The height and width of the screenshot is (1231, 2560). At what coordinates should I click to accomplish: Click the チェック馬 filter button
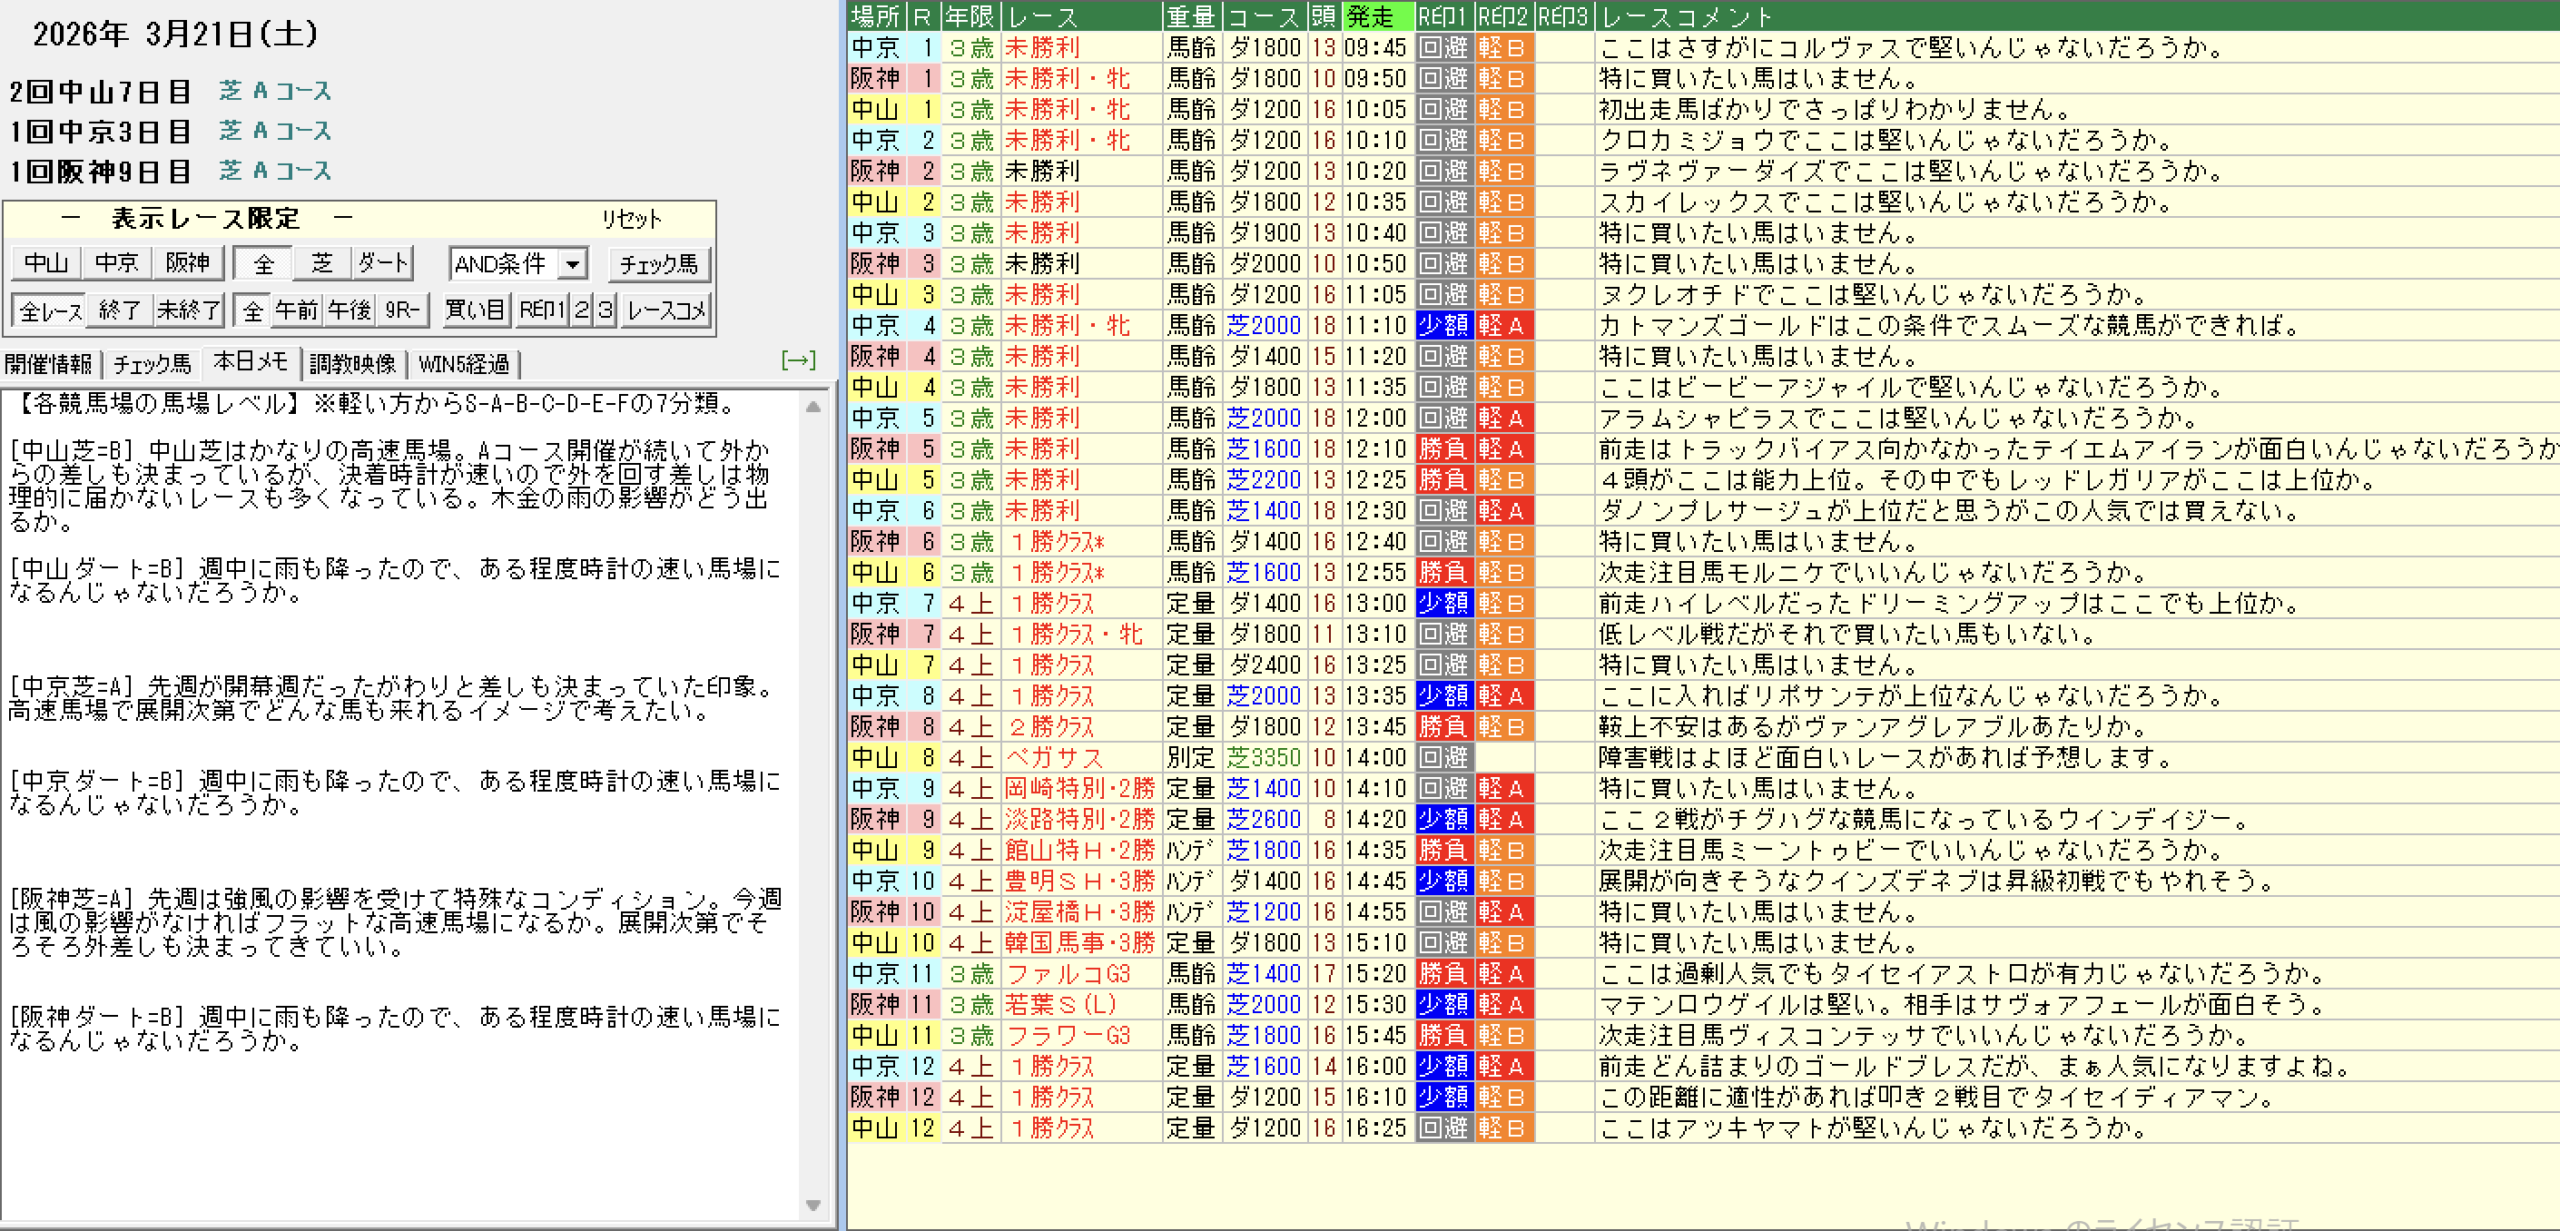[x=658, y=264]
